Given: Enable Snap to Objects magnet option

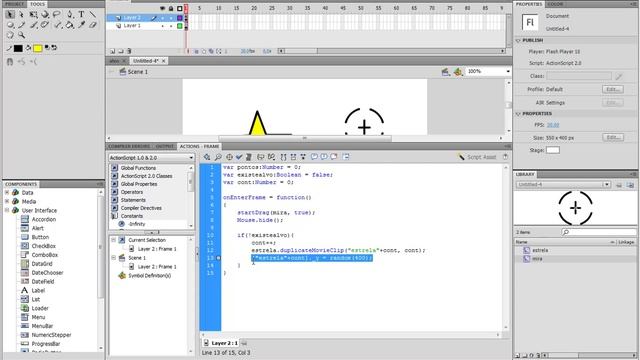Looking at the screenshot, I should click(x=10, y=62).
